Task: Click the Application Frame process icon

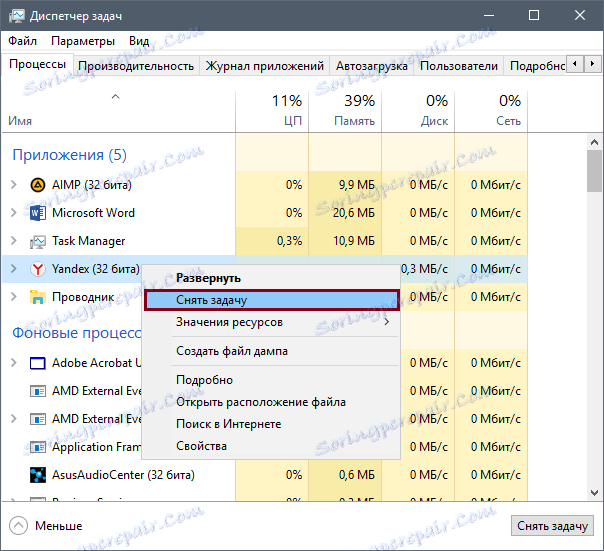Action: point(38,447)
